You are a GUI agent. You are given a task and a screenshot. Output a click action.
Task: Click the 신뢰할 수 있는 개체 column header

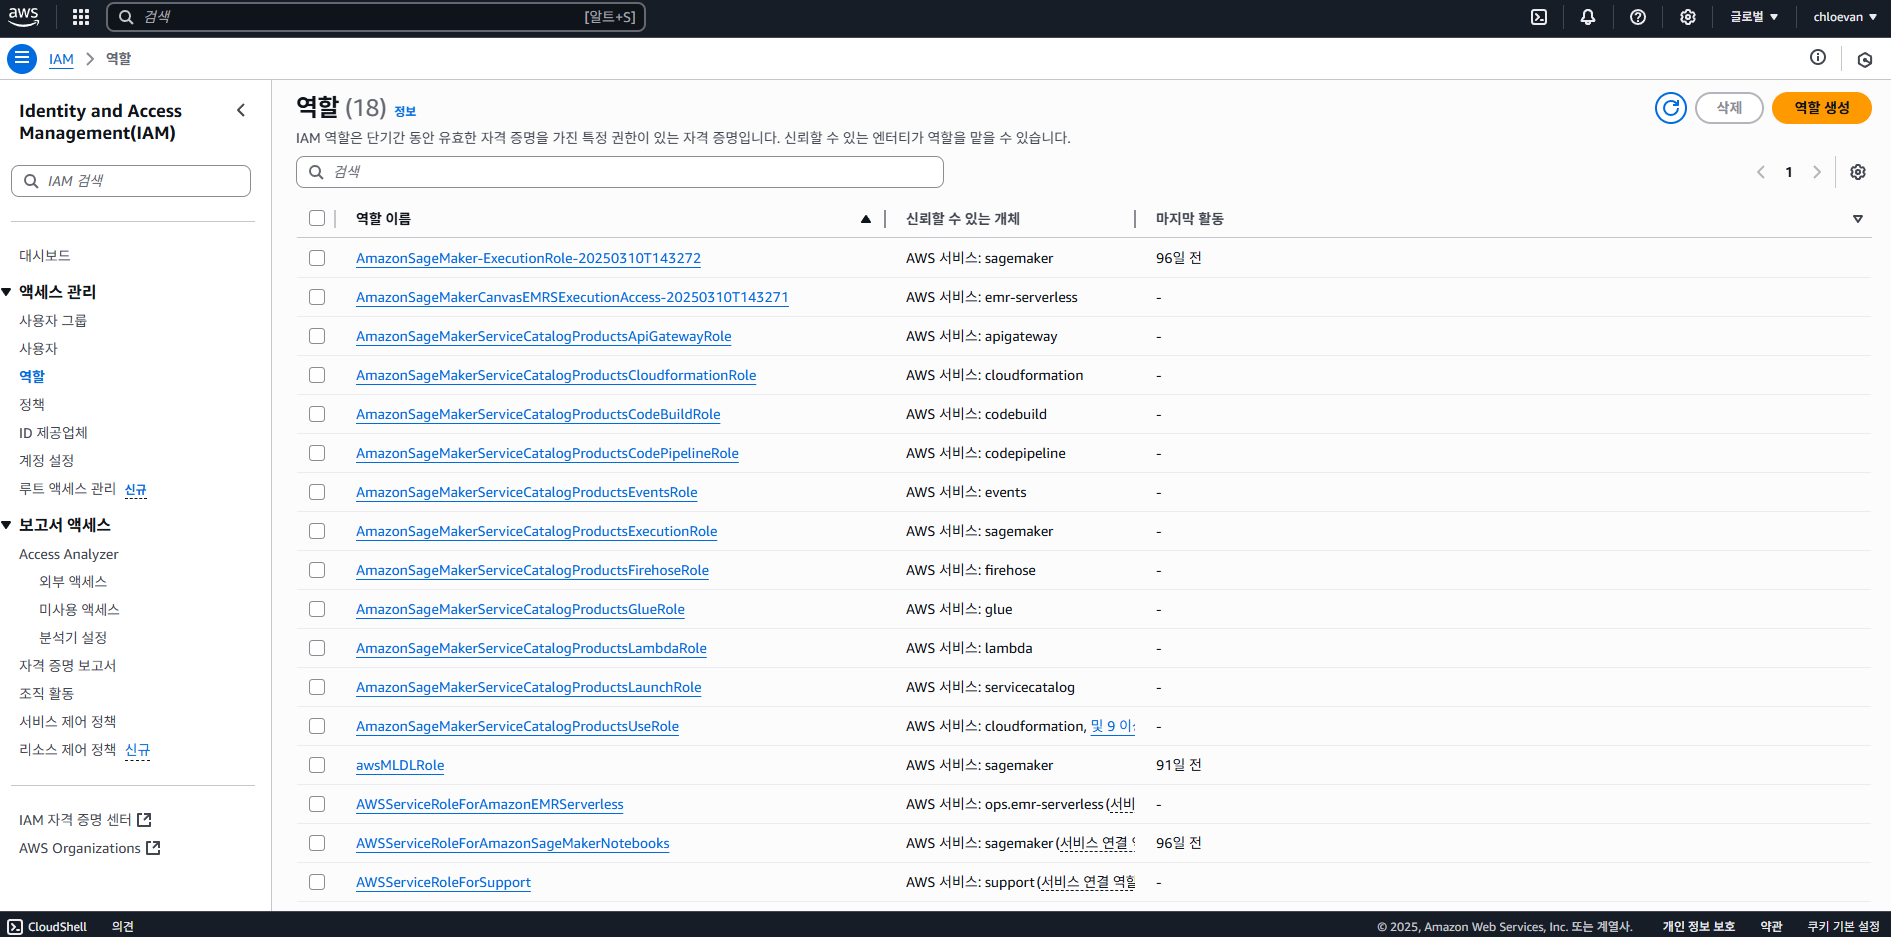tap(962, 219)
